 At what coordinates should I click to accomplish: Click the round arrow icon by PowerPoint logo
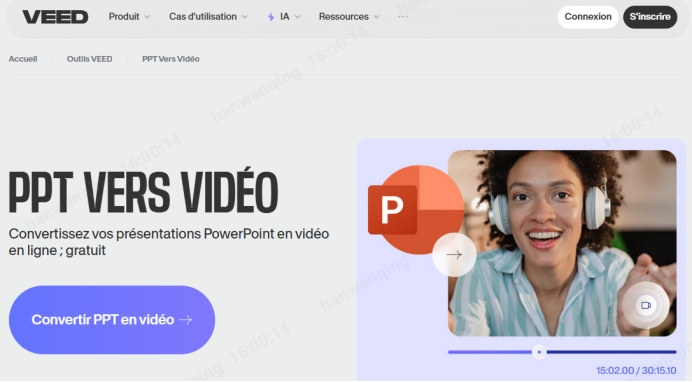coord(454,255)
